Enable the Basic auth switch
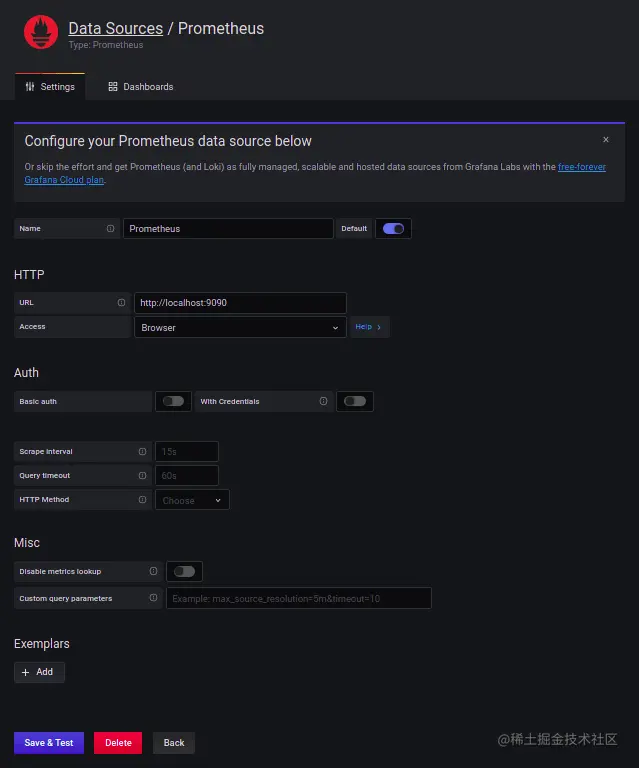Viewport: 639px width, 768px height. coord(173,401)
